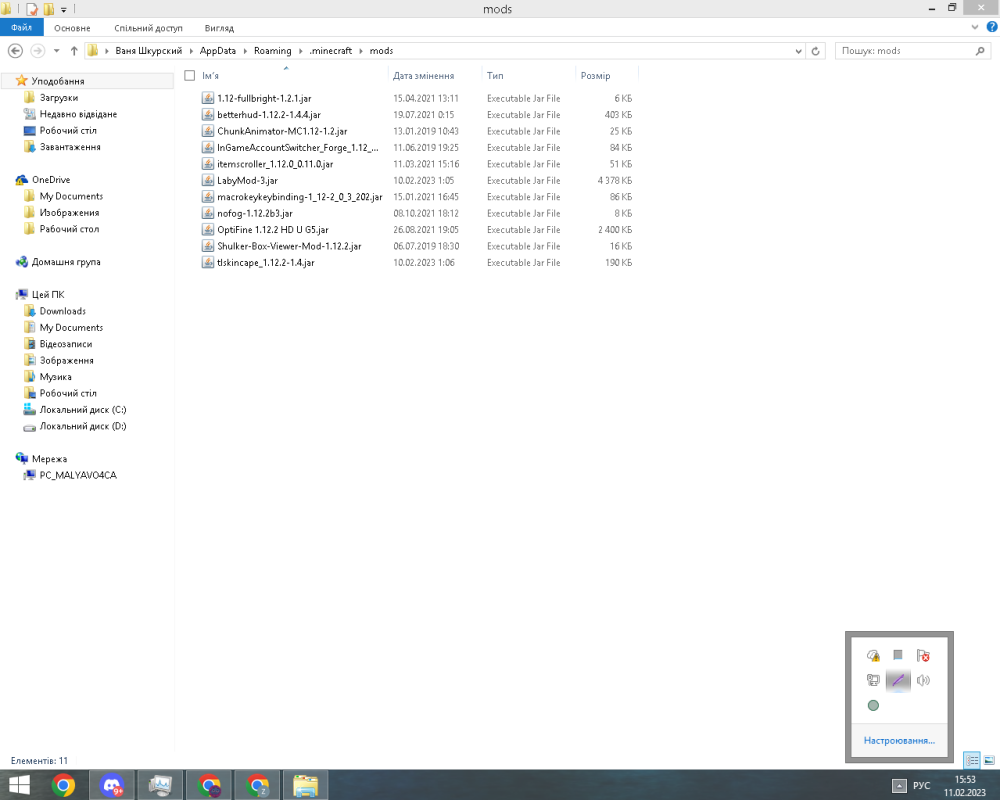
Task: Open Windows Start button
Action: click(x=19, y=785)
